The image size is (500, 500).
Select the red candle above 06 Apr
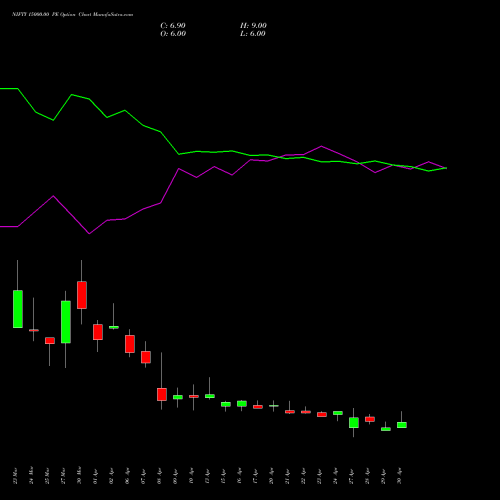coord(130,344)
